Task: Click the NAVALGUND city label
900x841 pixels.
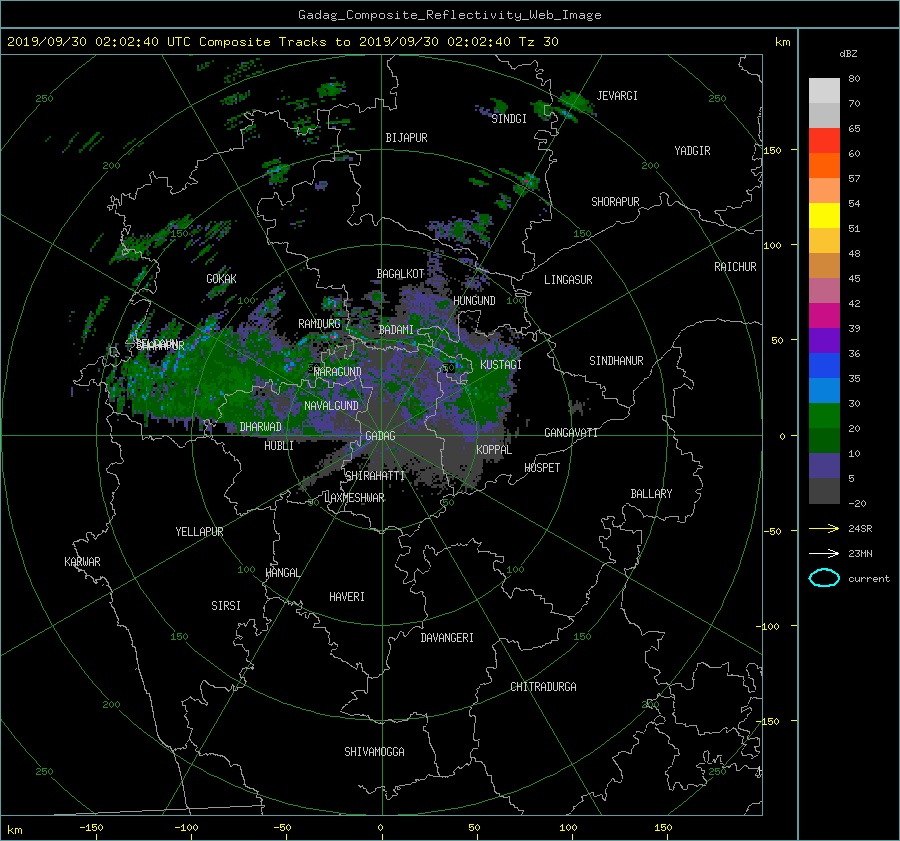Action: tap(331, 406)
